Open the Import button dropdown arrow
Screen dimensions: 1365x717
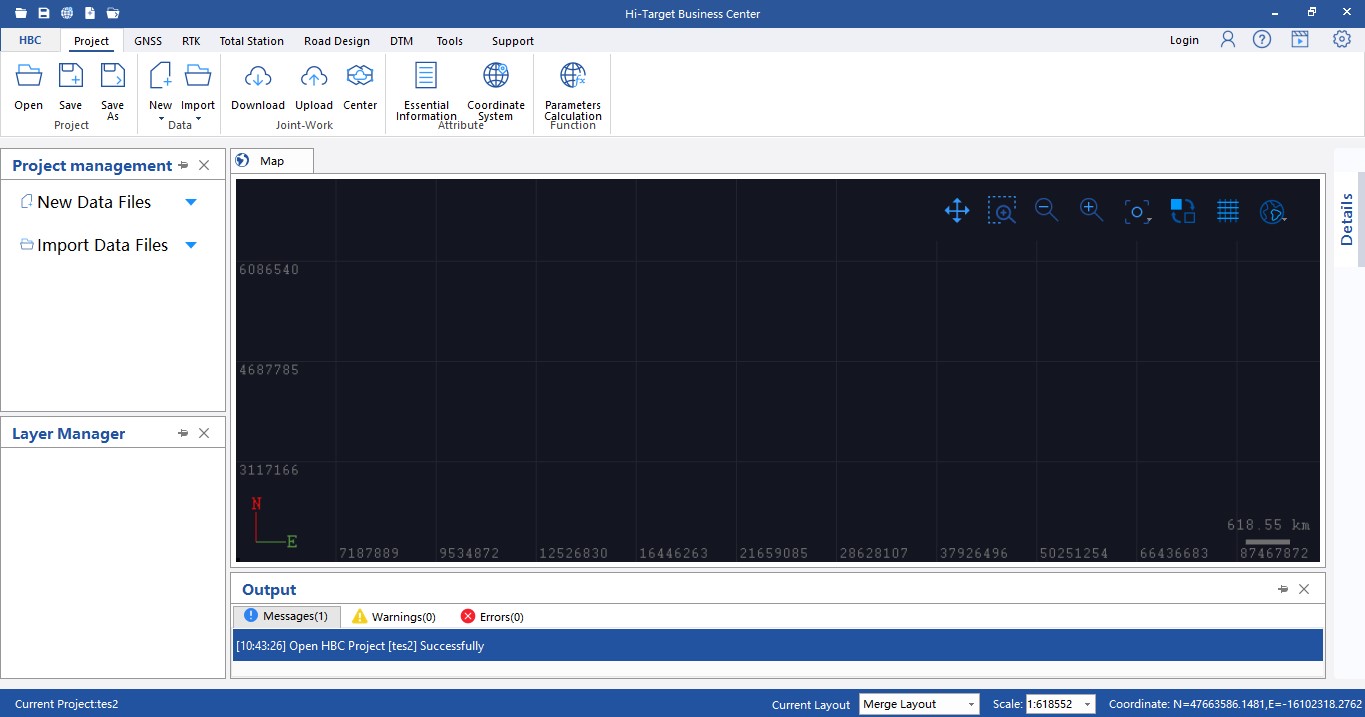[198, 119]
